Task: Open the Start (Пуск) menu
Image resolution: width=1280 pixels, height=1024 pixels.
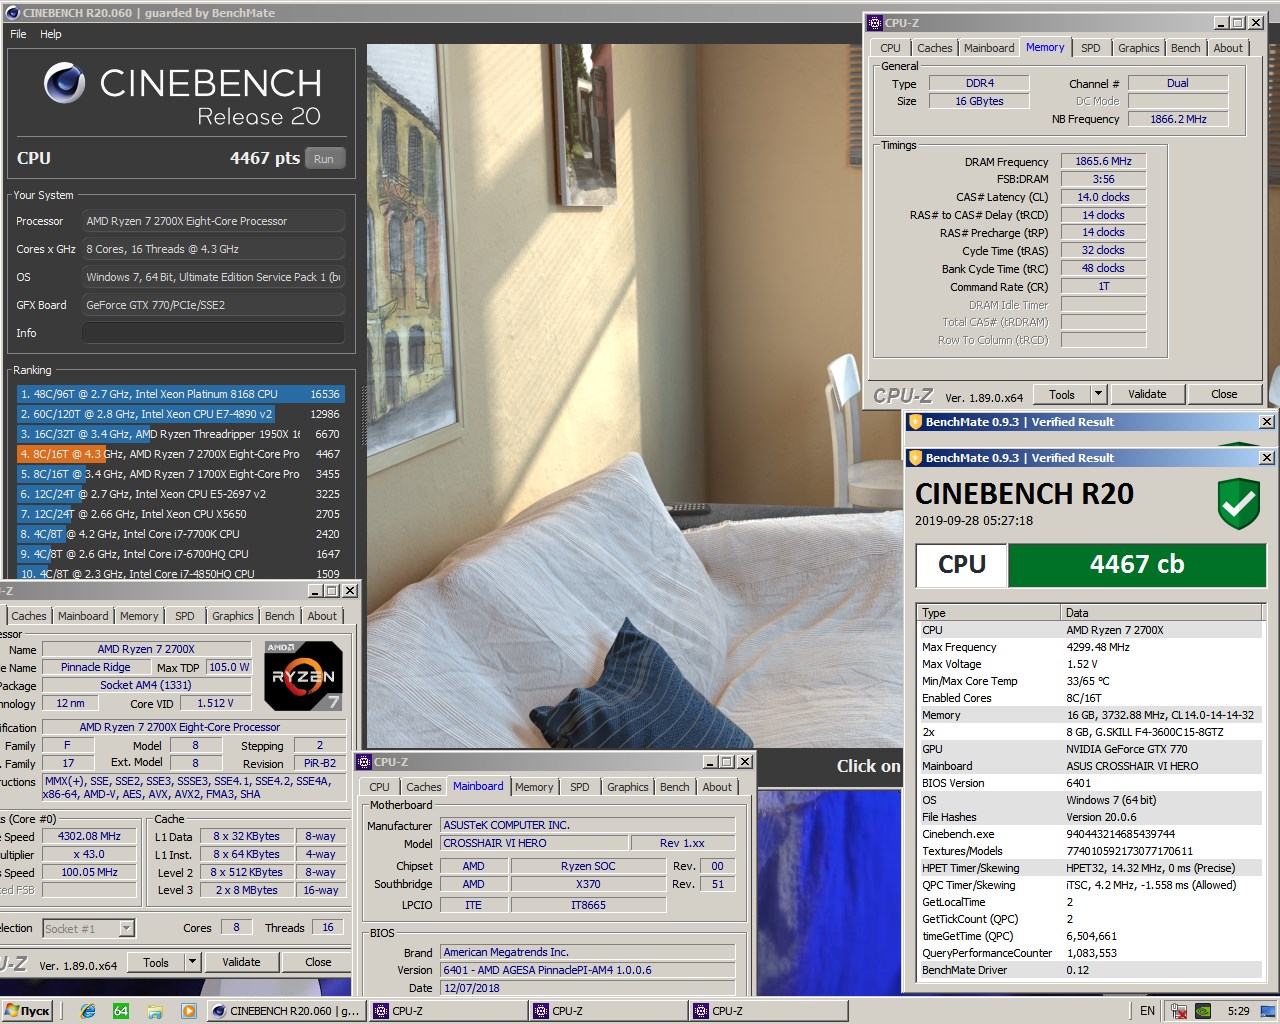Action: click(27, 1011)
